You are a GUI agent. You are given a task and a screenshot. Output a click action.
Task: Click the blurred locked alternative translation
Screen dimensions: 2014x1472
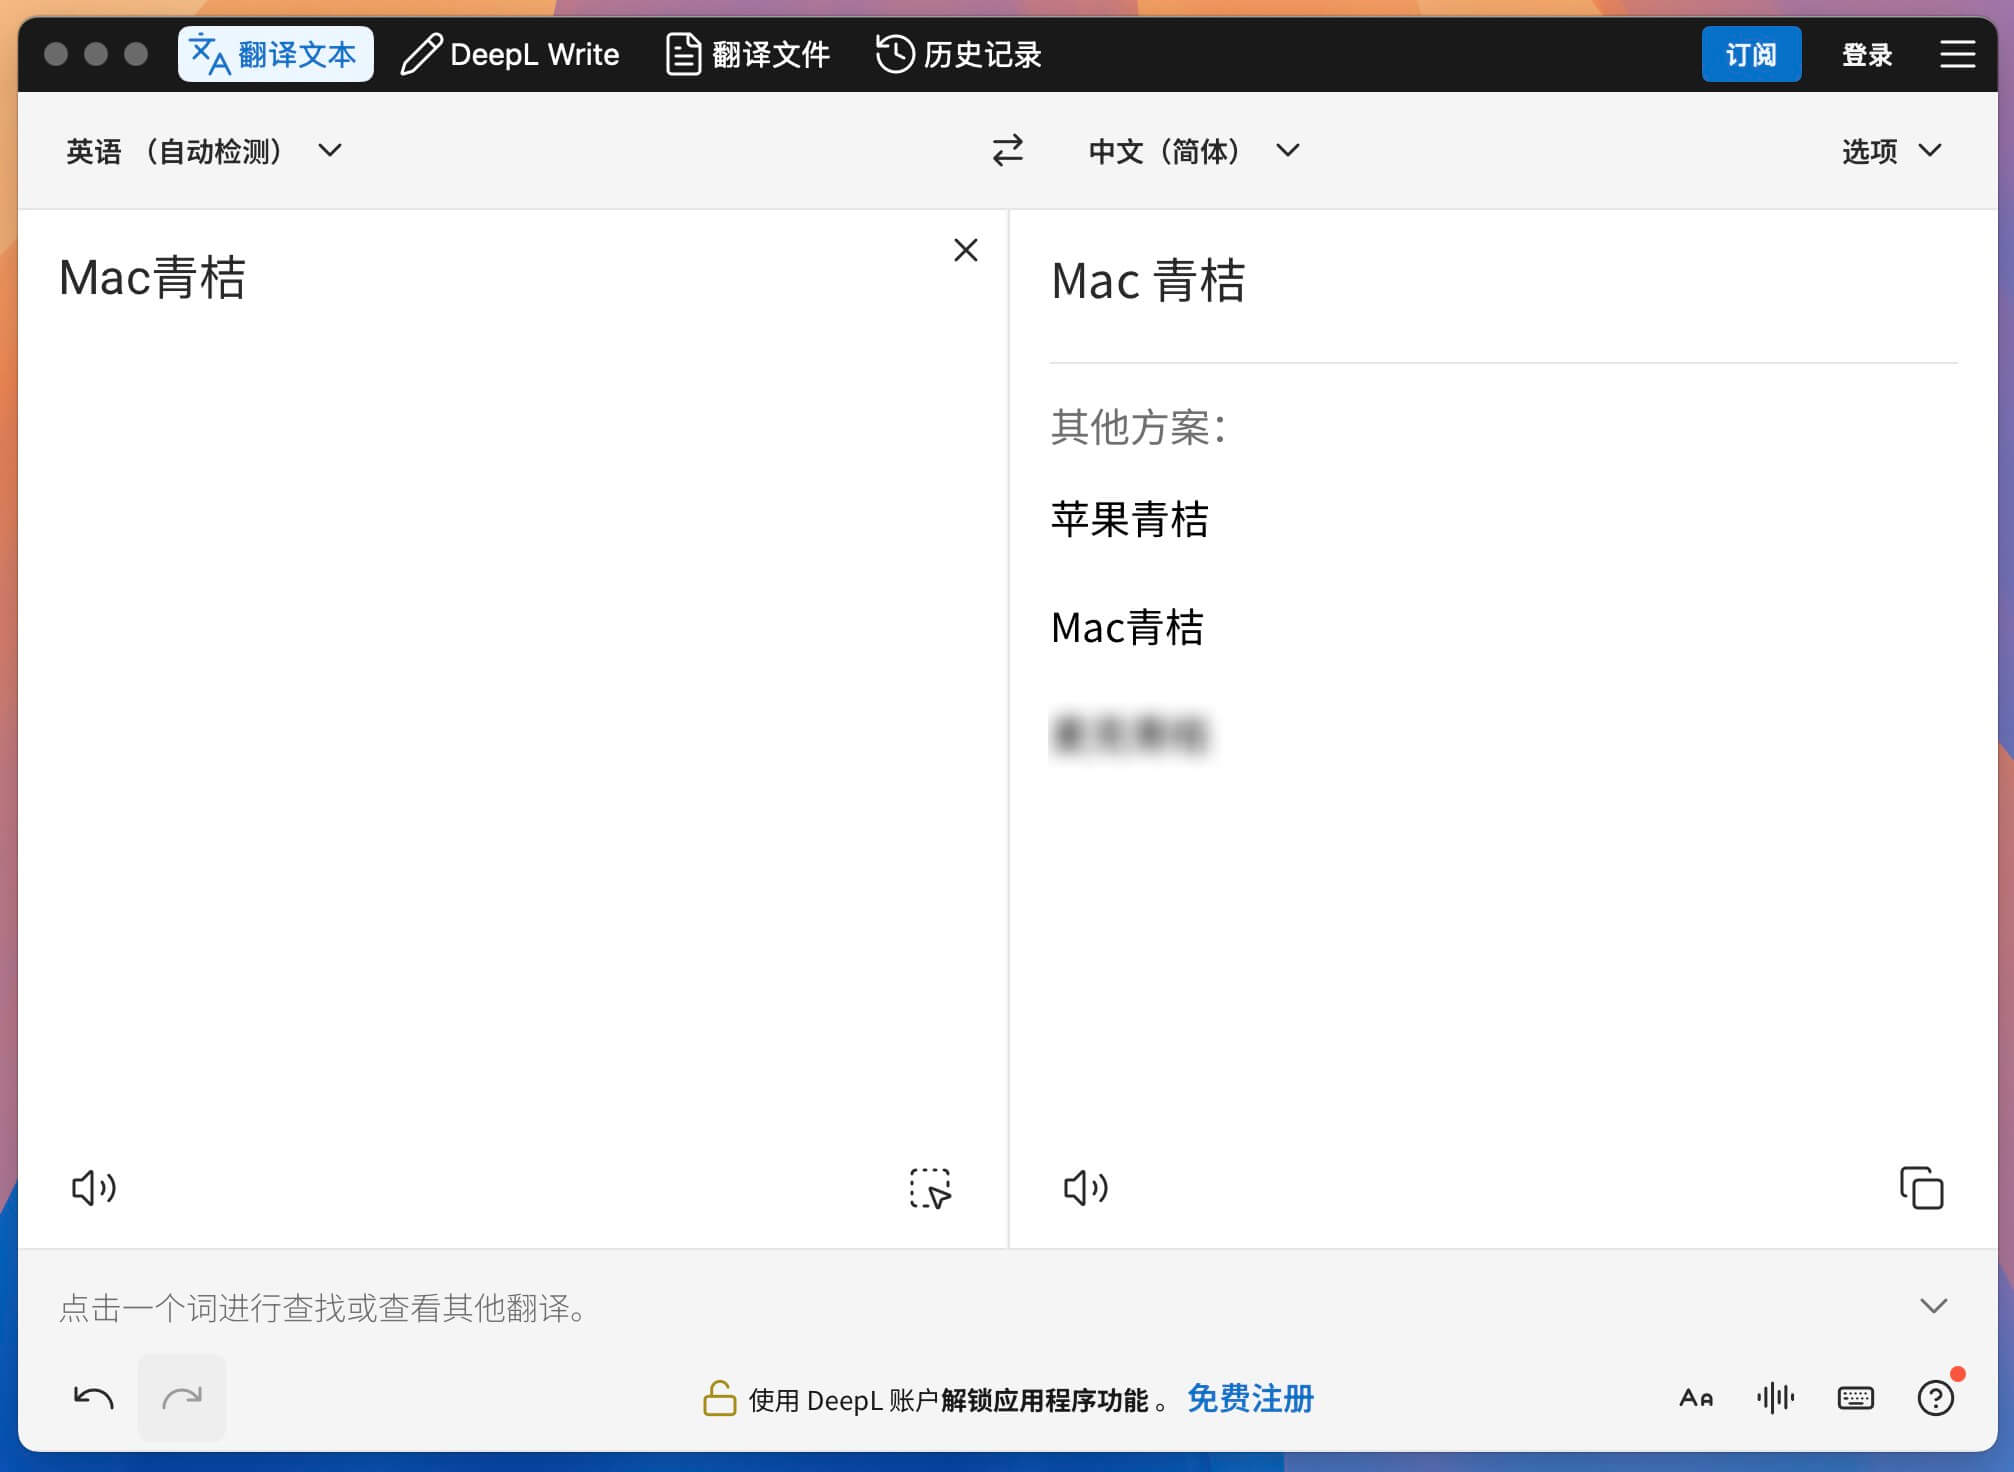click(1131, 735)
